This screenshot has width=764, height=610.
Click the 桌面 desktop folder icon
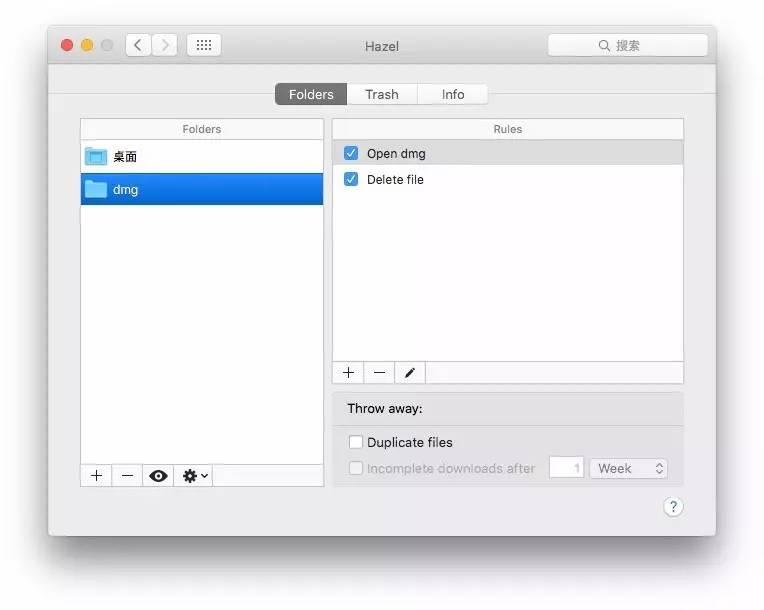[x=96, y=156]
